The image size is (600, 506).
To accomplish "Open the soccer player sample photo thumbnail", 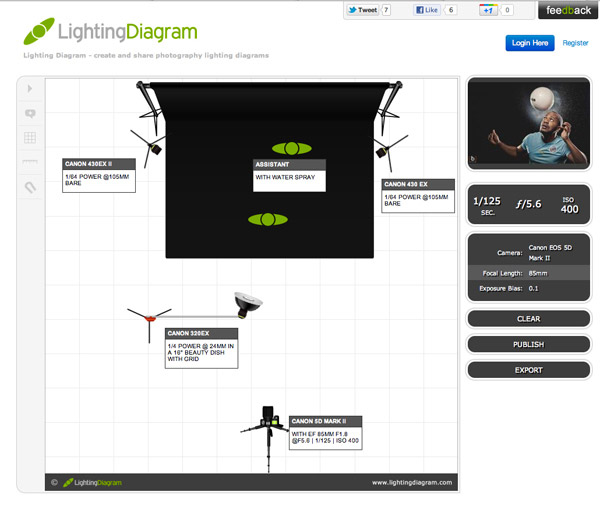I will tap(528, 123).
